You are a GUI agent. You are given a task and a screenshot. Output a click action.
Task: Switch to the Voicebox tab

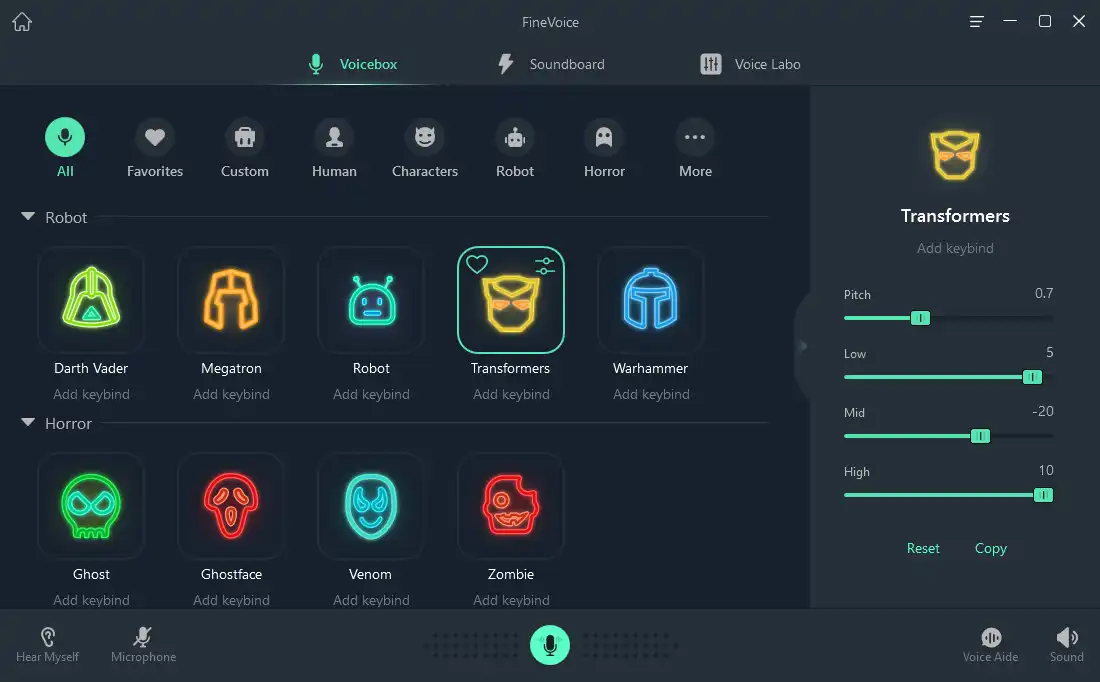353,64
